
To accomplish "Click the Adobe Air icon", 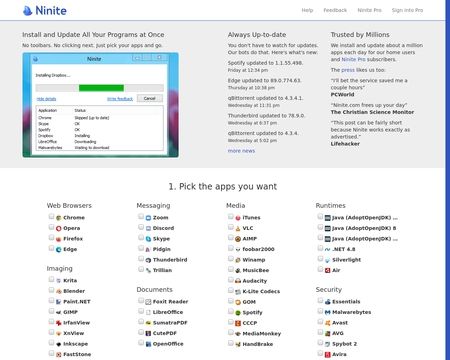I will pos(328,270).
